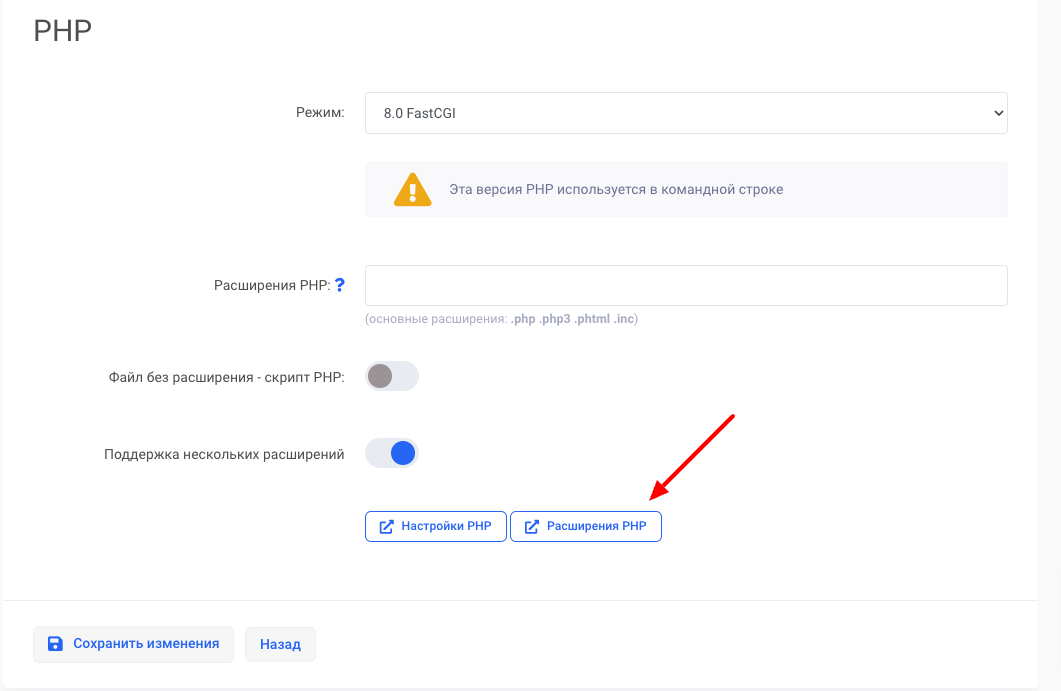Click the blue question mark help icon

[340, 285]
